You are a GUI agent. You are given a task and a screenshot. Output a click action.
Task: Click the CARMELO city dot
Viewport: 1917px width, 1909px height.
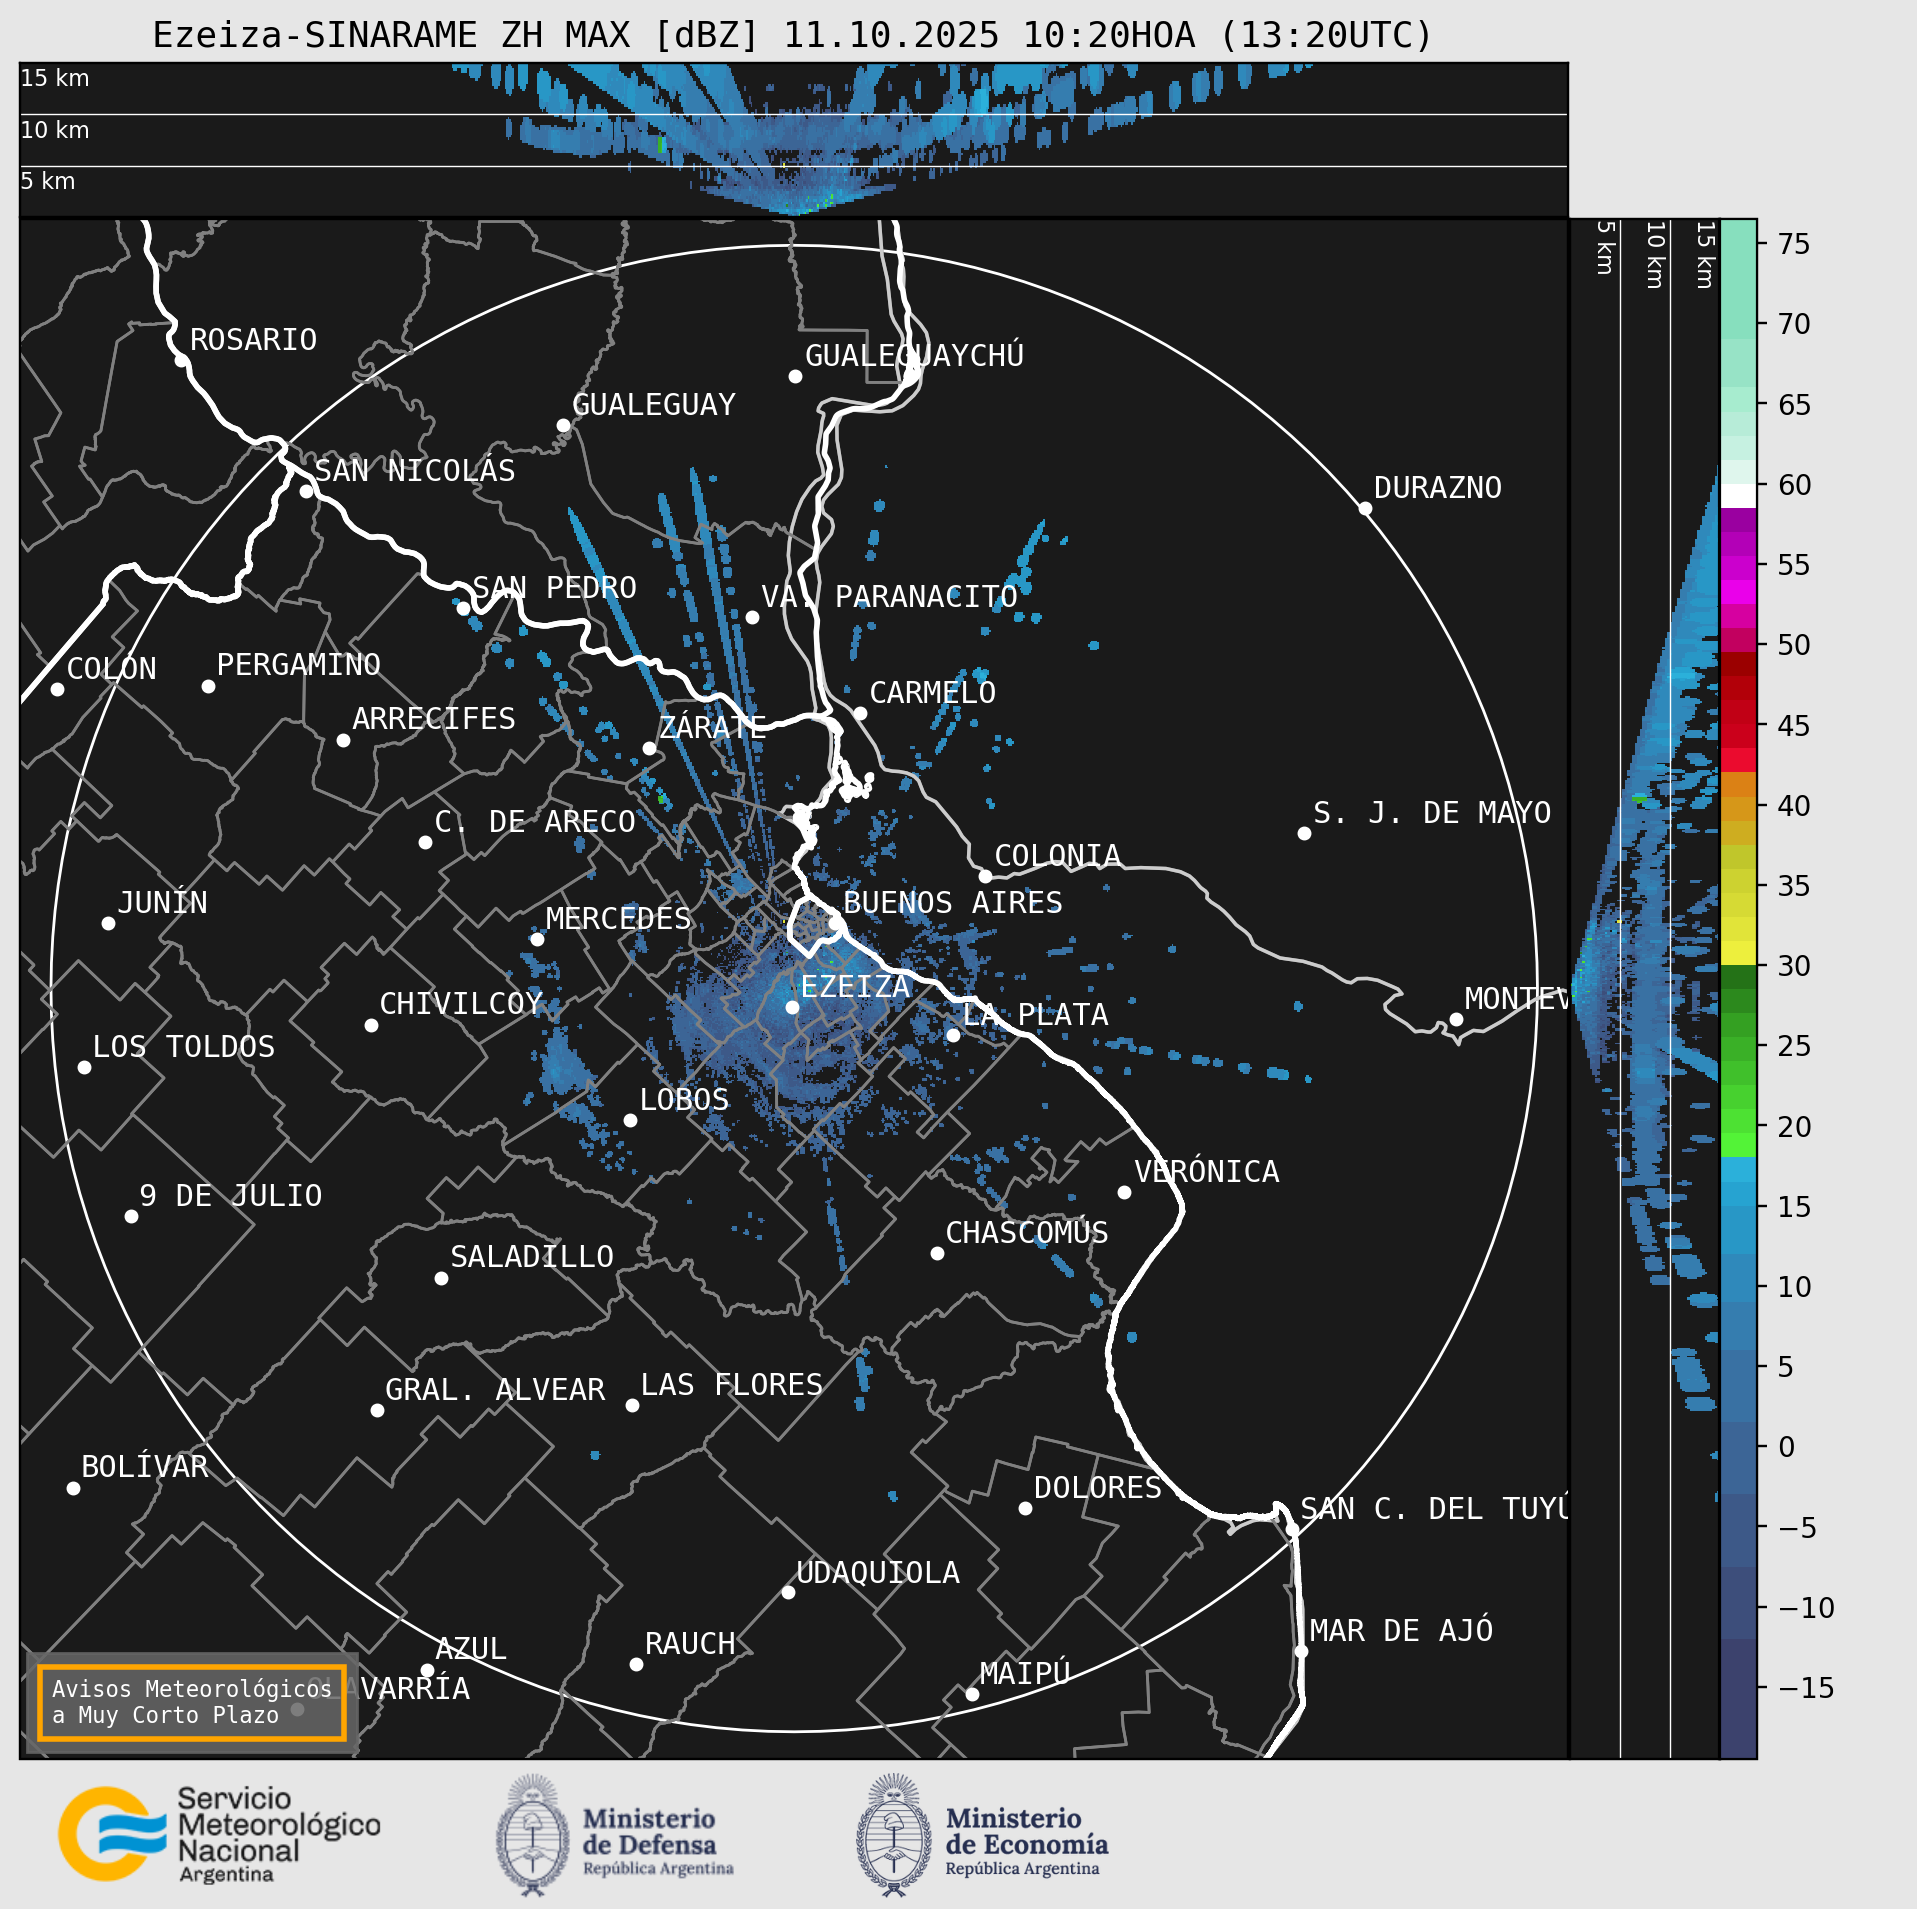[x=860, y=713]
